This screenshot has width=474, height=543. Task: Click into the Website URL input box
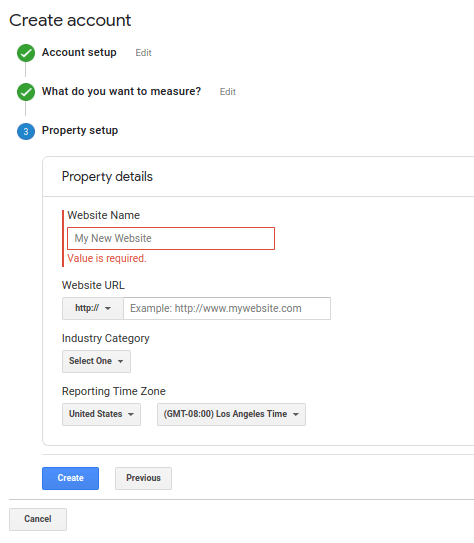[x=227, y=308]
